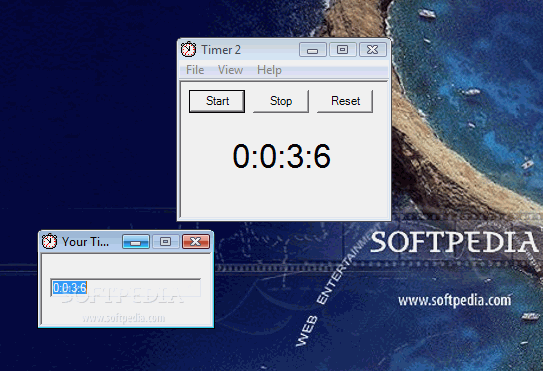
Task: Open the Help menu in Timer 2
Action: 269,70
